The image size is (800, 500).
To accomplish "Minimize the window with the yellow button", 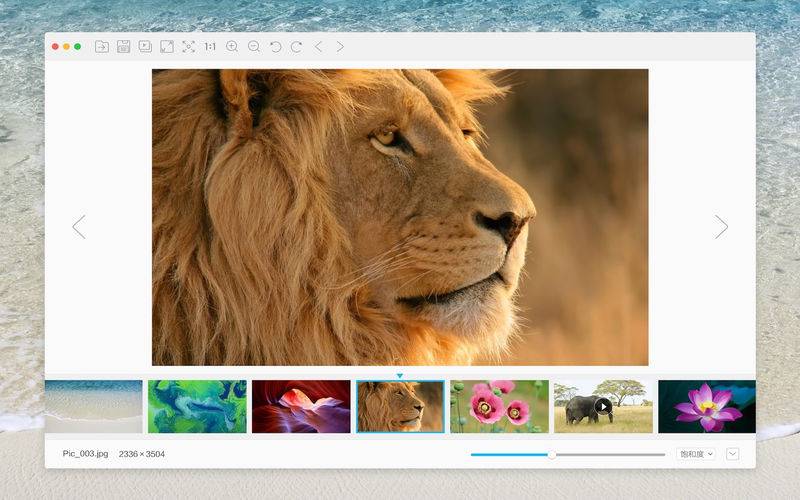I will tap(66, 46).
